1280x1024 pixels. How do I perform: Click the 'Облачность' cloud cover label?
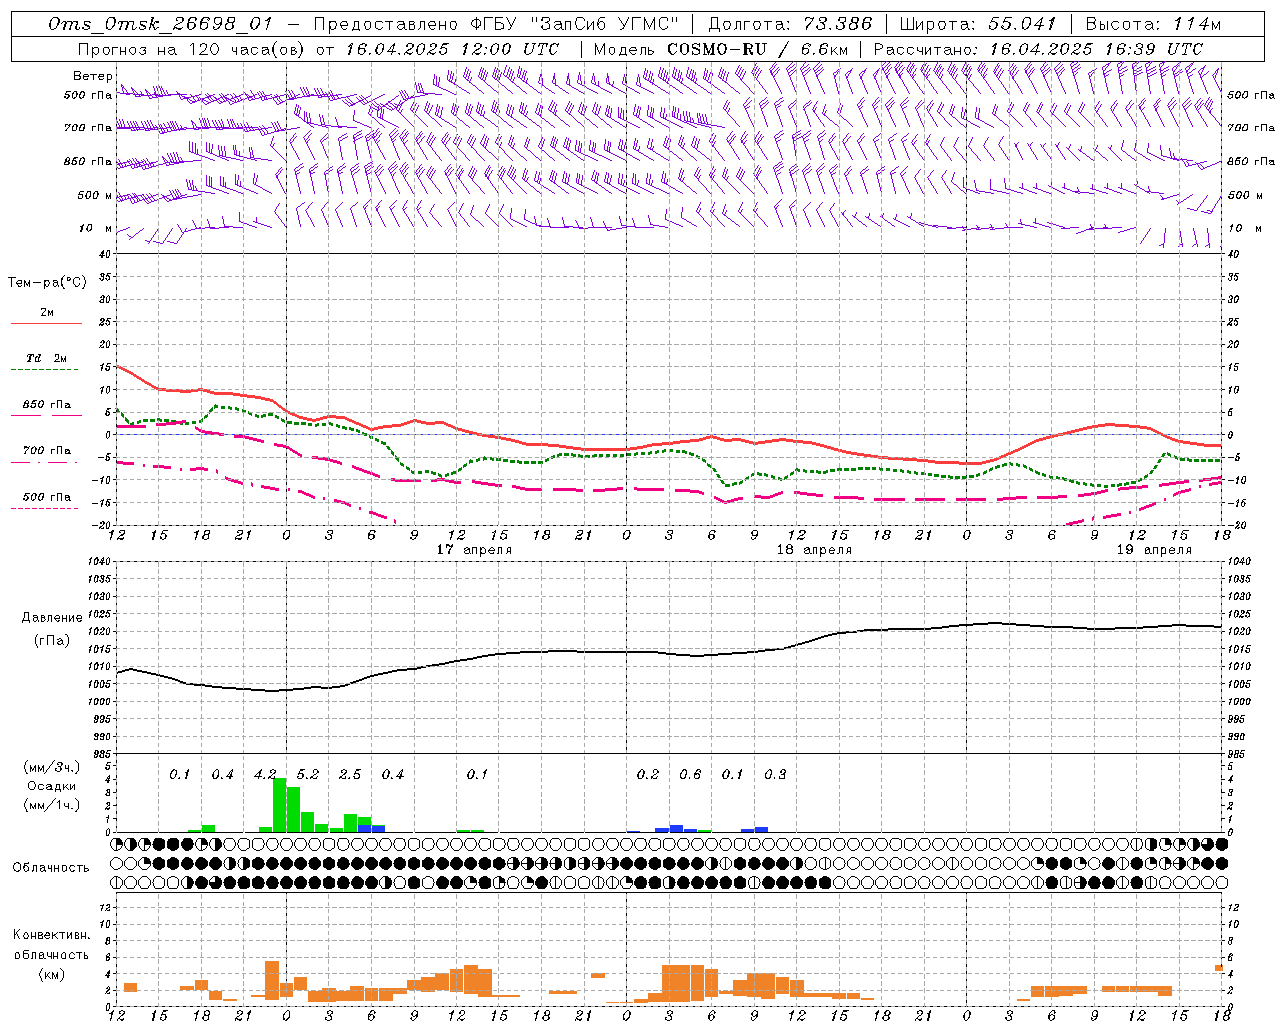point(51,868)
